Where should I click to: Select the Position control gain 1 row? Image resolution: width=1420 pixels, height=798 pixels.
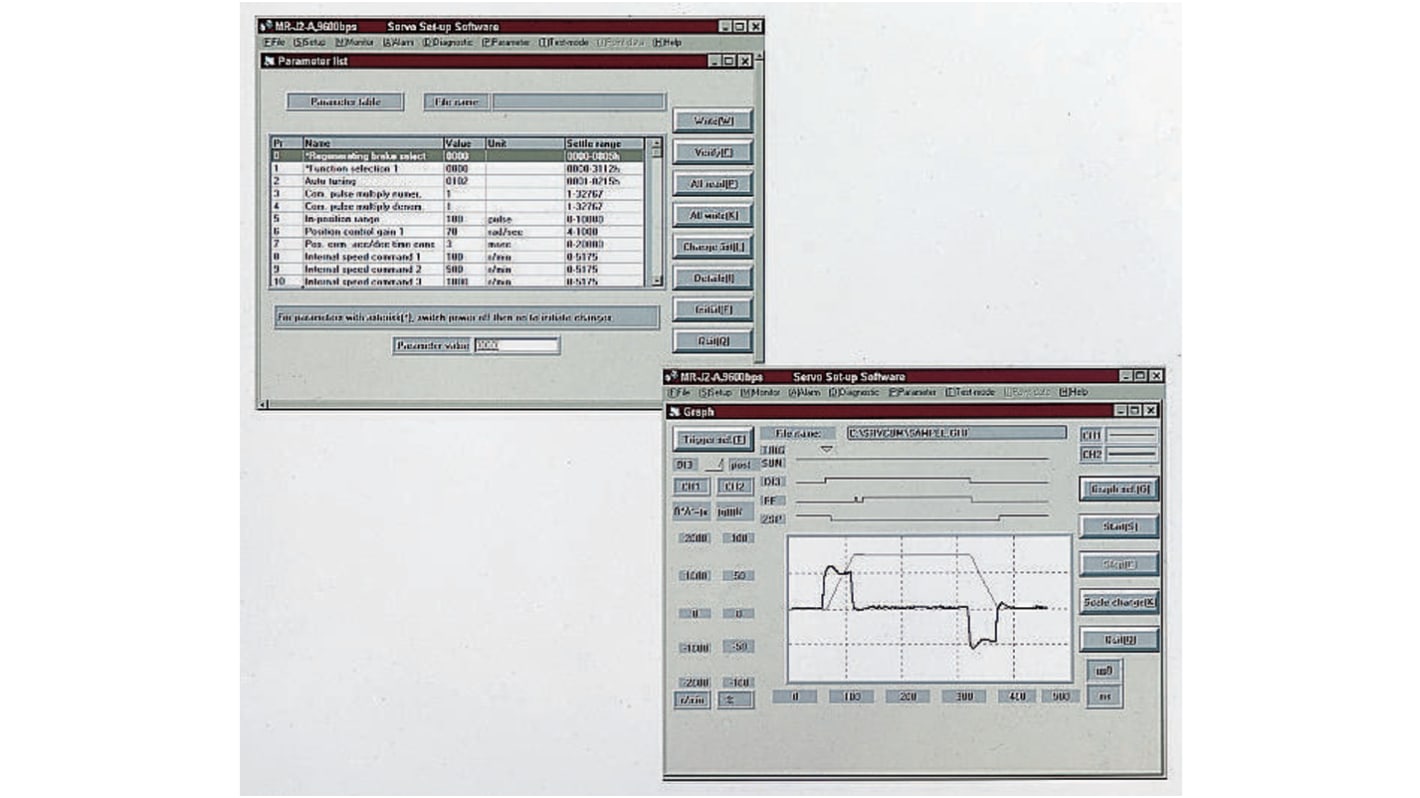(x=459, y=231)
